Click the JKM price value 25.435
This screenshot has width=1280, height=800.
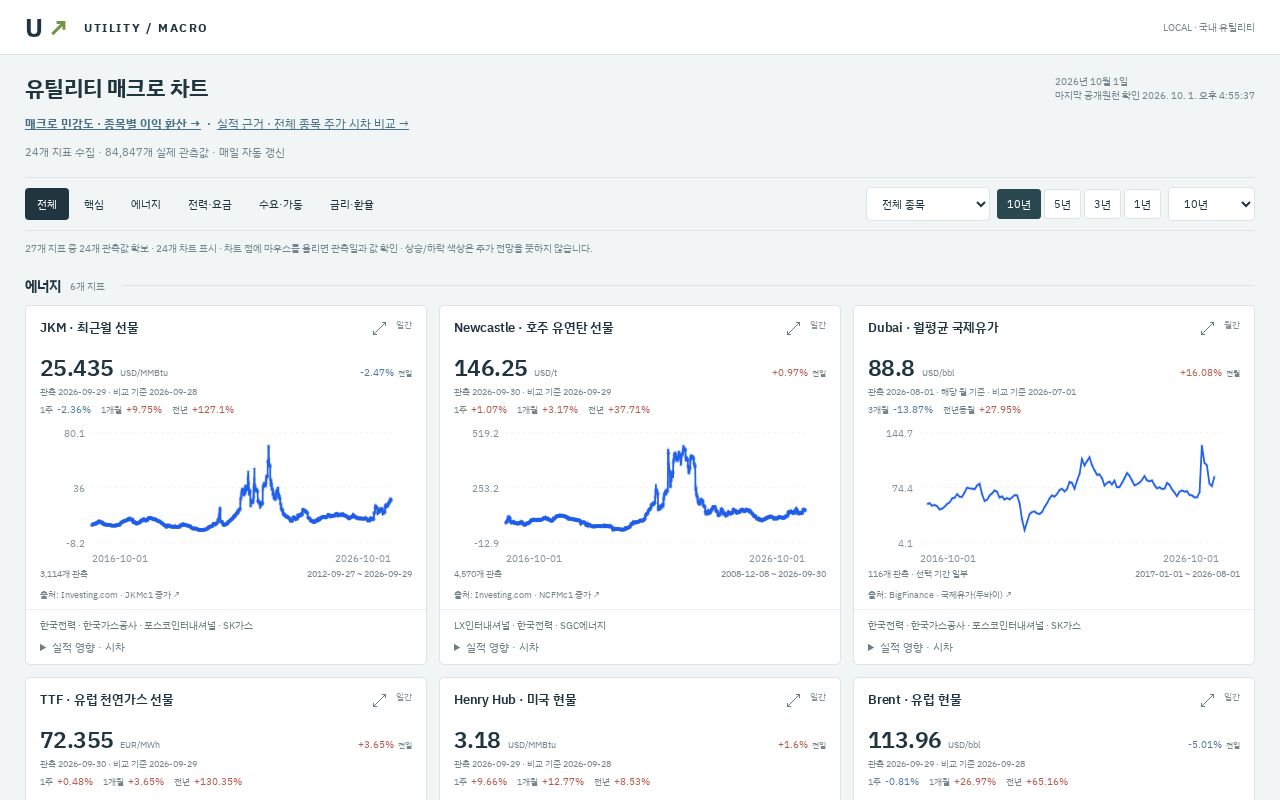(x=77, y=368)
